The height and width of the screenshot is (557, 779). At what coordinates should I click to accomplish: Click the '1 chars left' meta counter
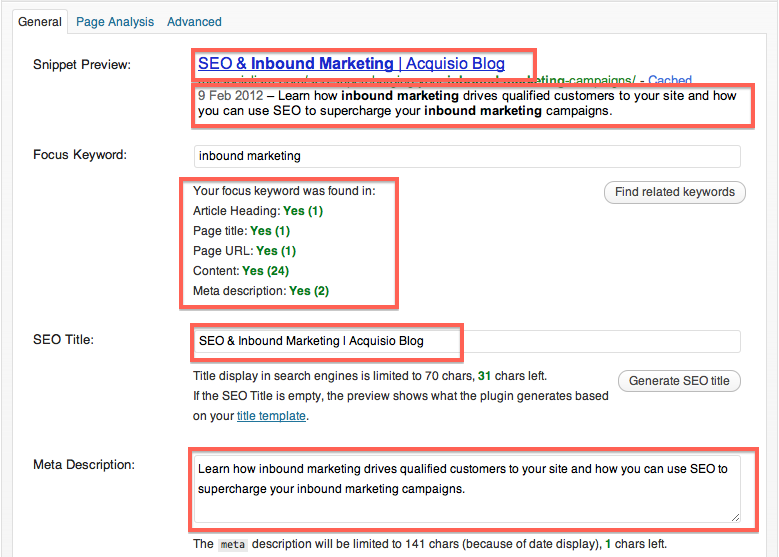tap(635, 544)
